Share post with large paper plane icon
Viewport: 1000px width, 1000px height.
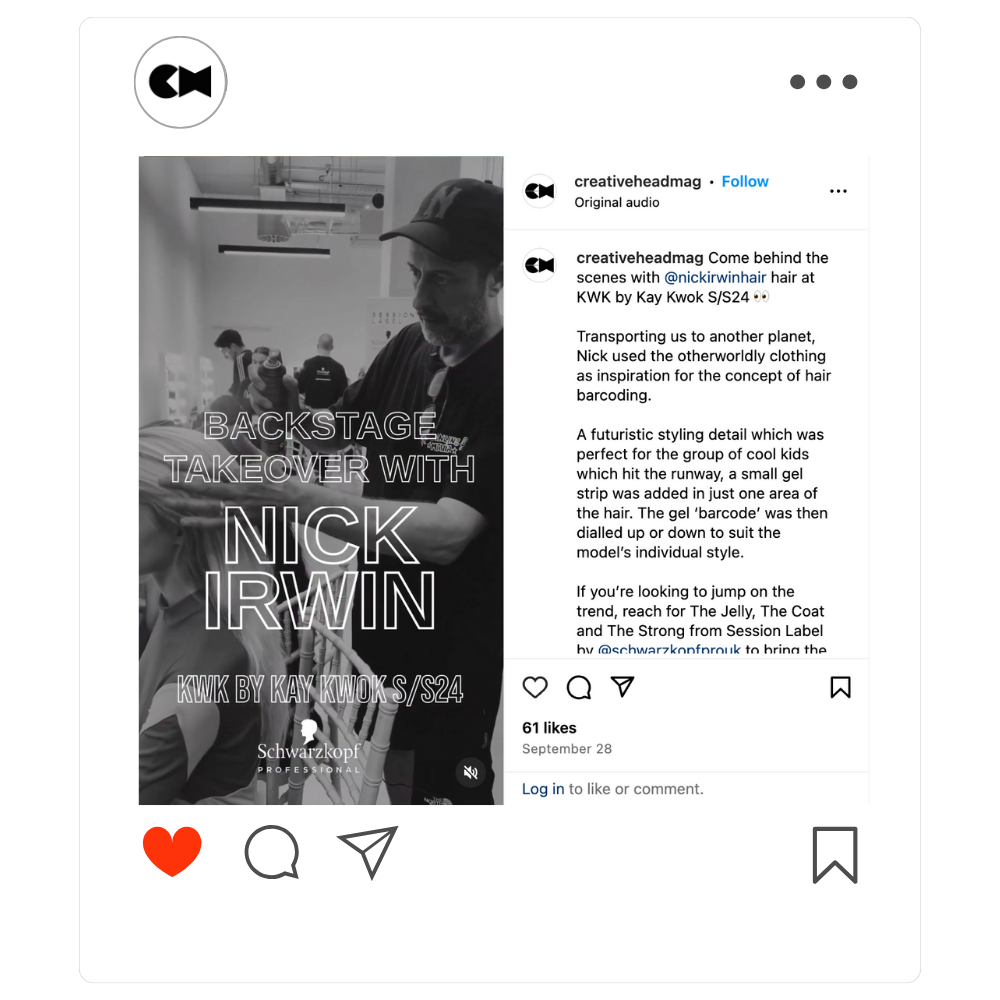368,851
